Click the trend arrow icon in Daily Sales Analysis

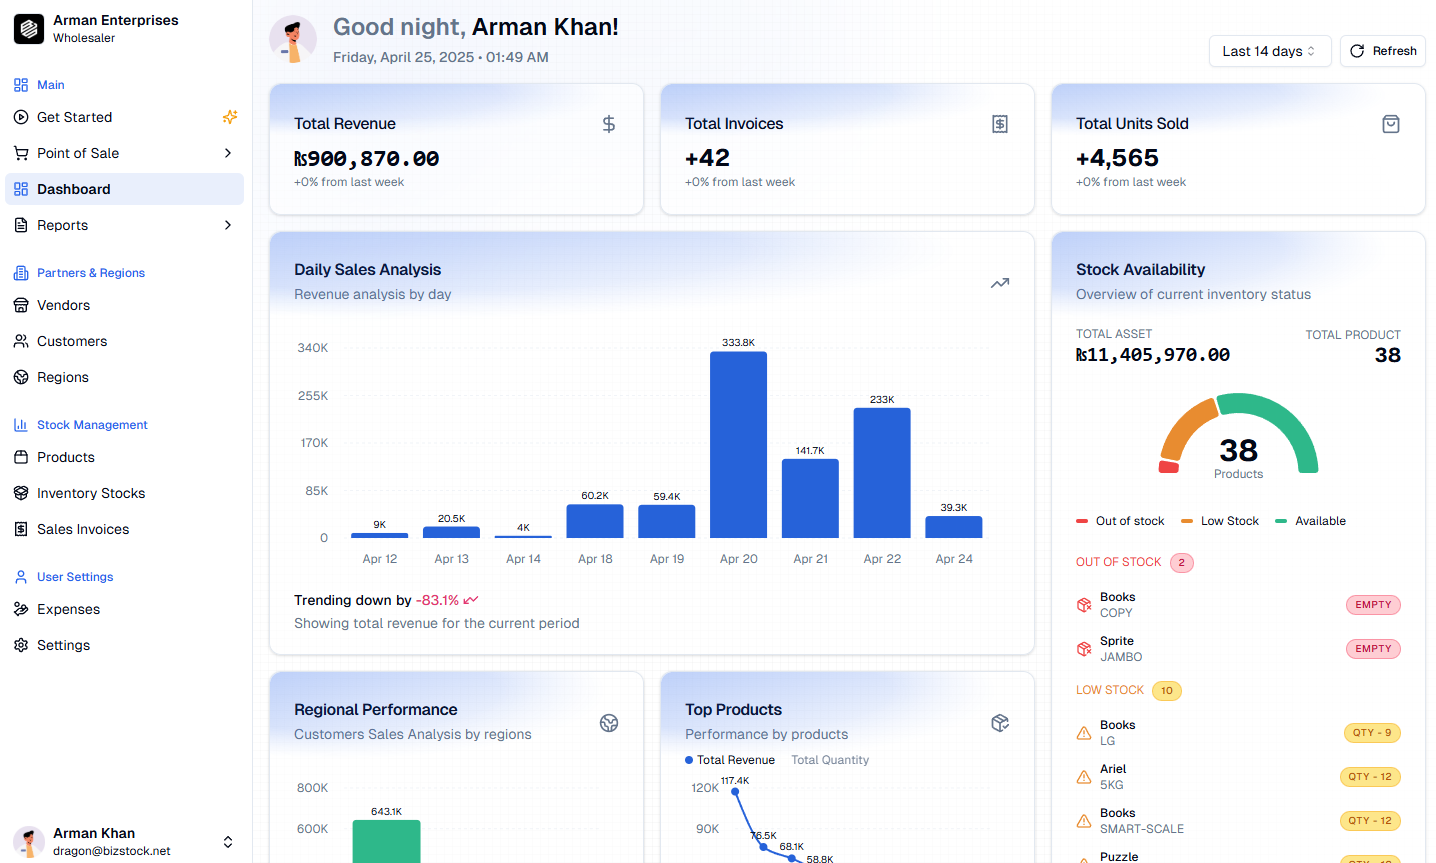(1000, 283)
